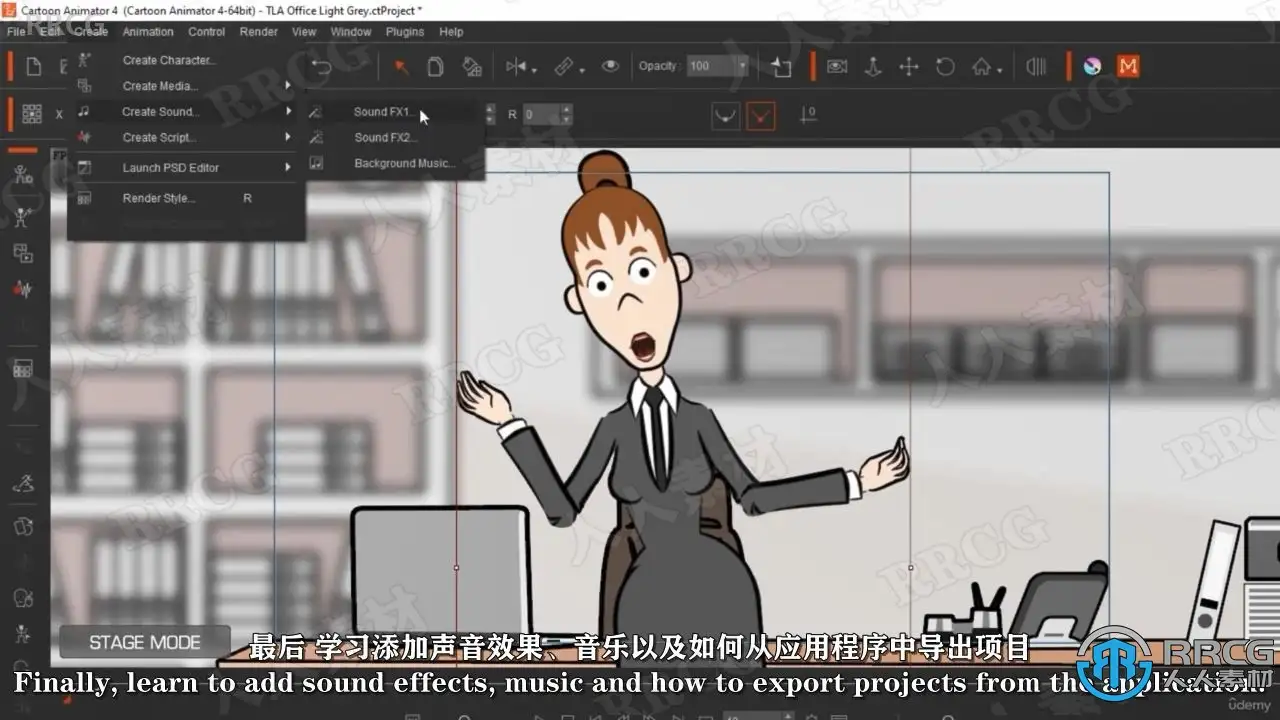Select the orange arrow pointer tool

pos(401,67)
